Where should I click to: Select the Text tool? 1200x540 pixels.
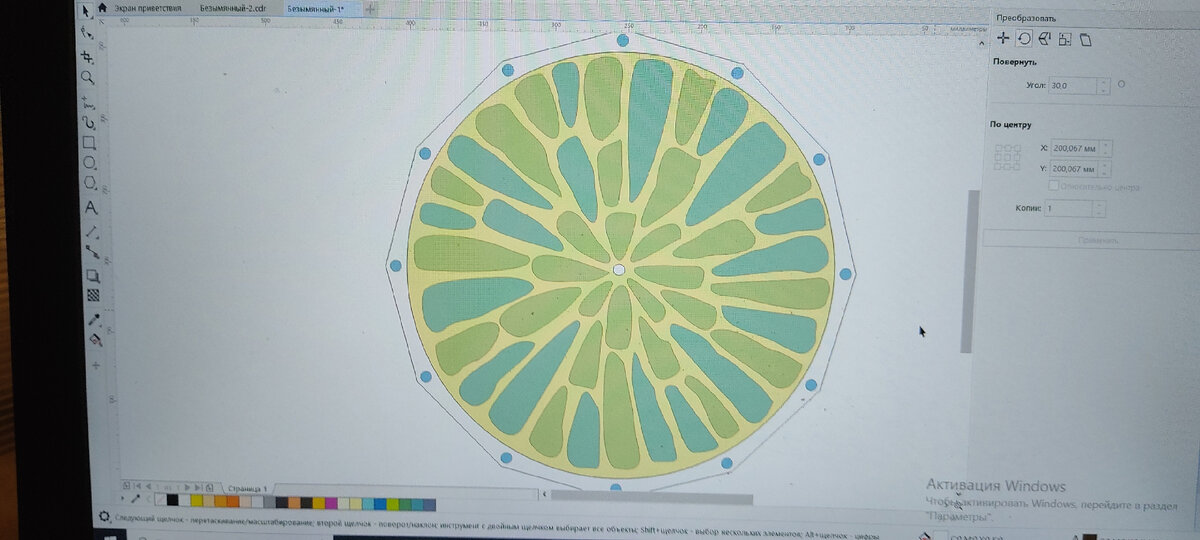coord(91,208)
